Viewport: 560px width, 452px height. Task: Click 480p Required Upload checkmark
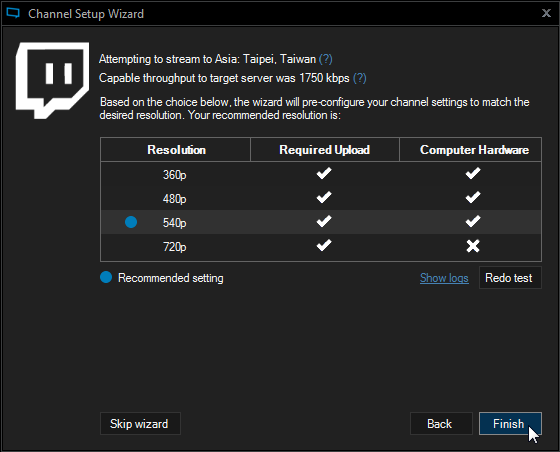tap(324, 197)
